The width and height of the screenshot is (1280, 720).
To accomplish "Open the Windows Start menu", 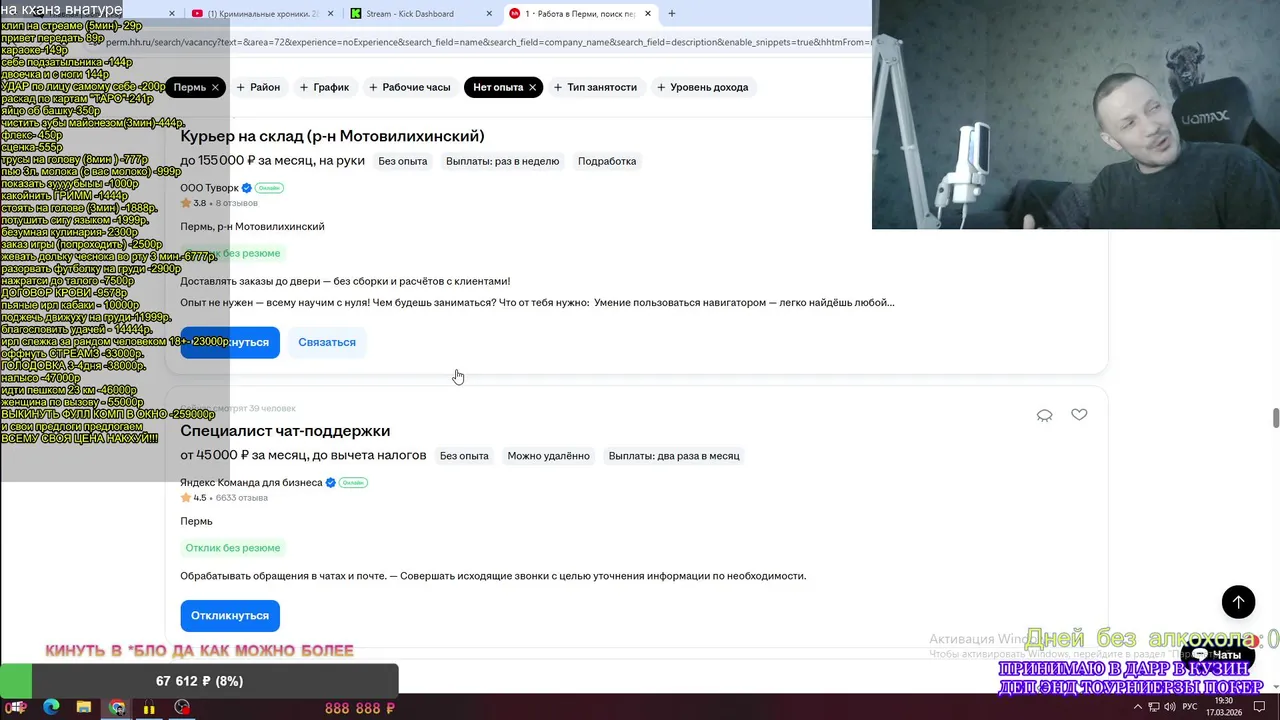I will click(x=18, y=708).
